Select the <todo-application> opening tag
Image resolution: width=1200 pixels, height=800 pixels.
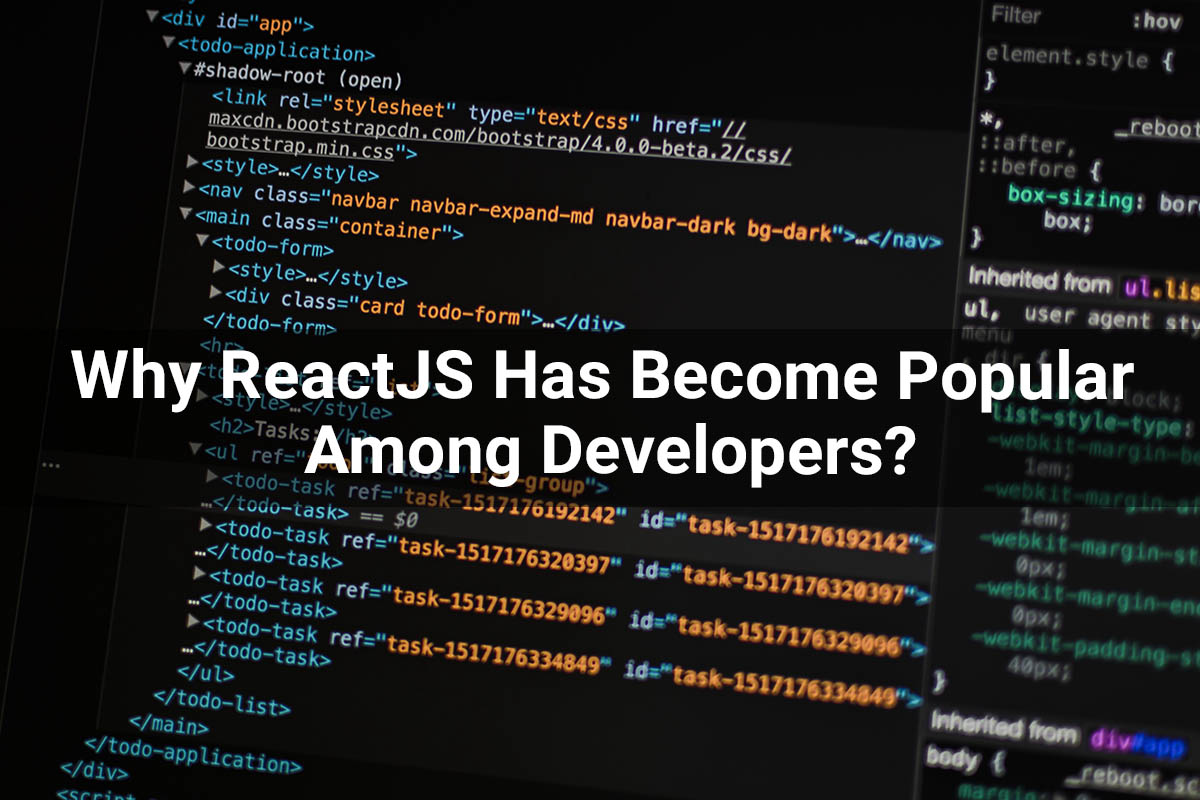pyautogui.click(x=276, y=48)
